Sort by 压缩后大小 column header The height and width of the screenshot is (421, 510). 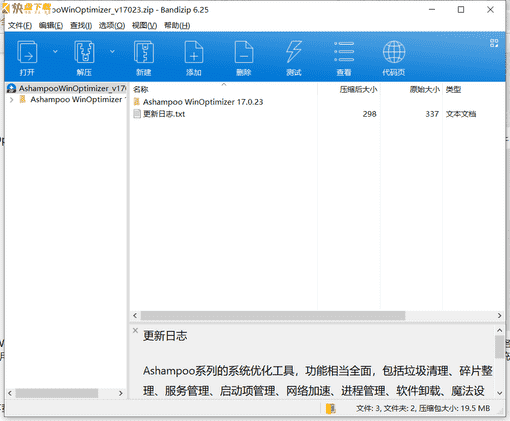point(358,89)
